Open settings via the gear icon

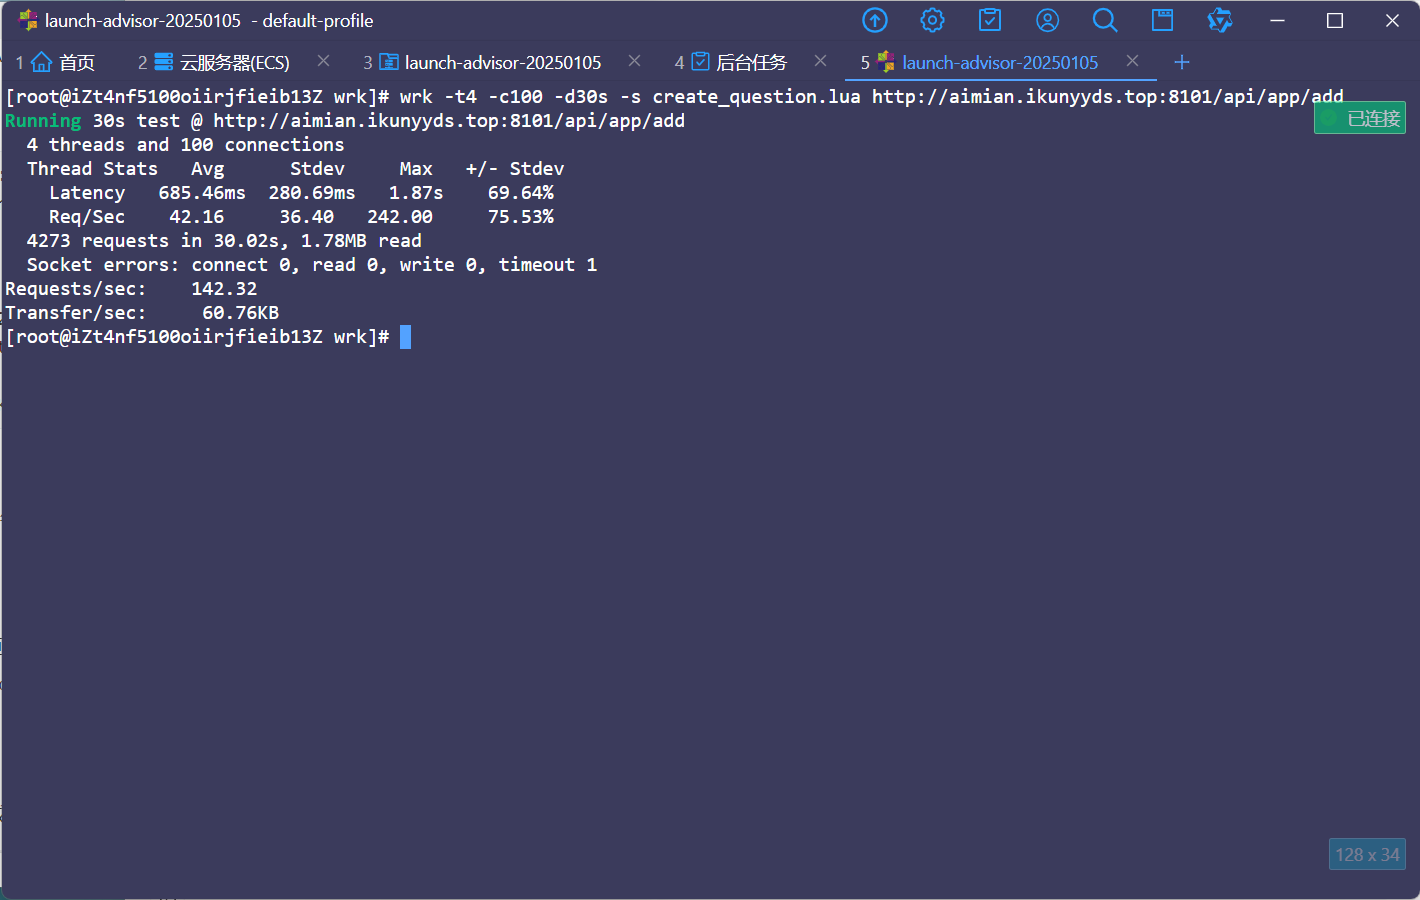(x=932, y=20)
